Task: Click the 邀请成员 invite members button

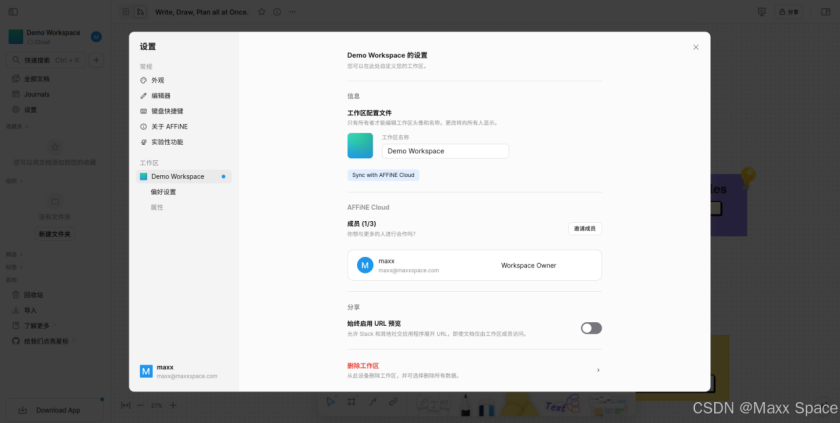Action: 584,229
